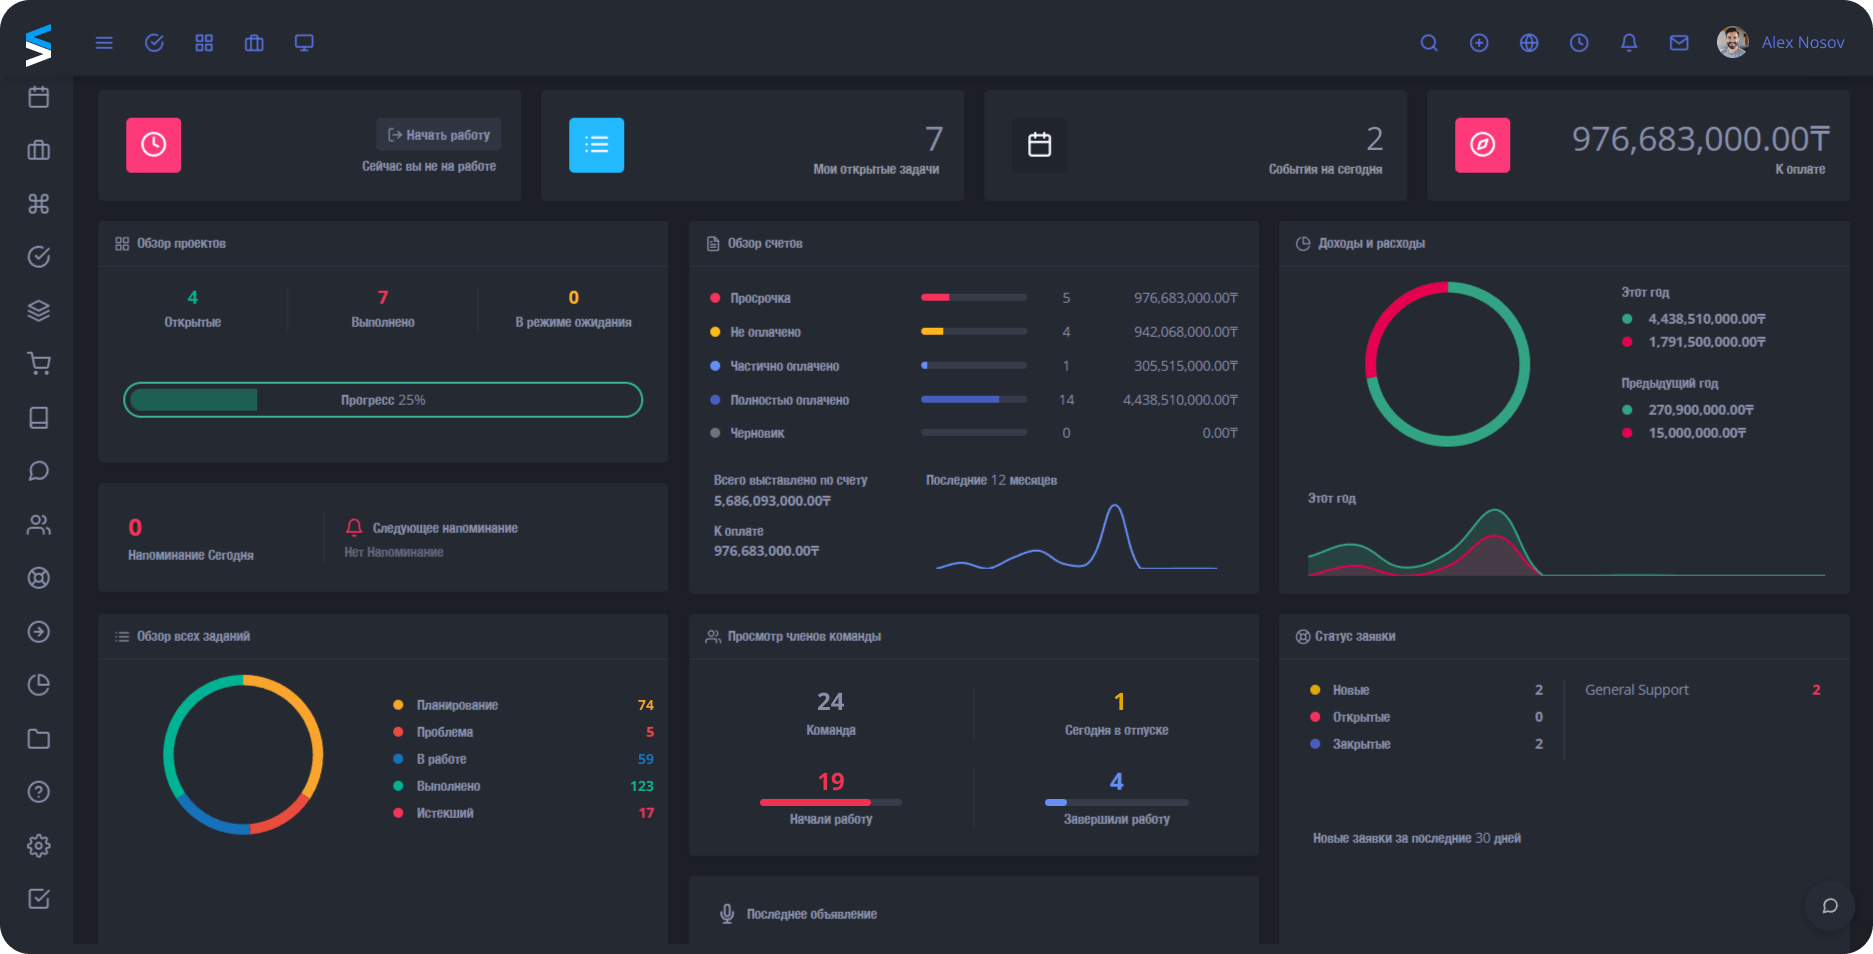Click the Мои открытые задачи card
1873x954 pixels.
pyautogui.click(x=752, y=146)
